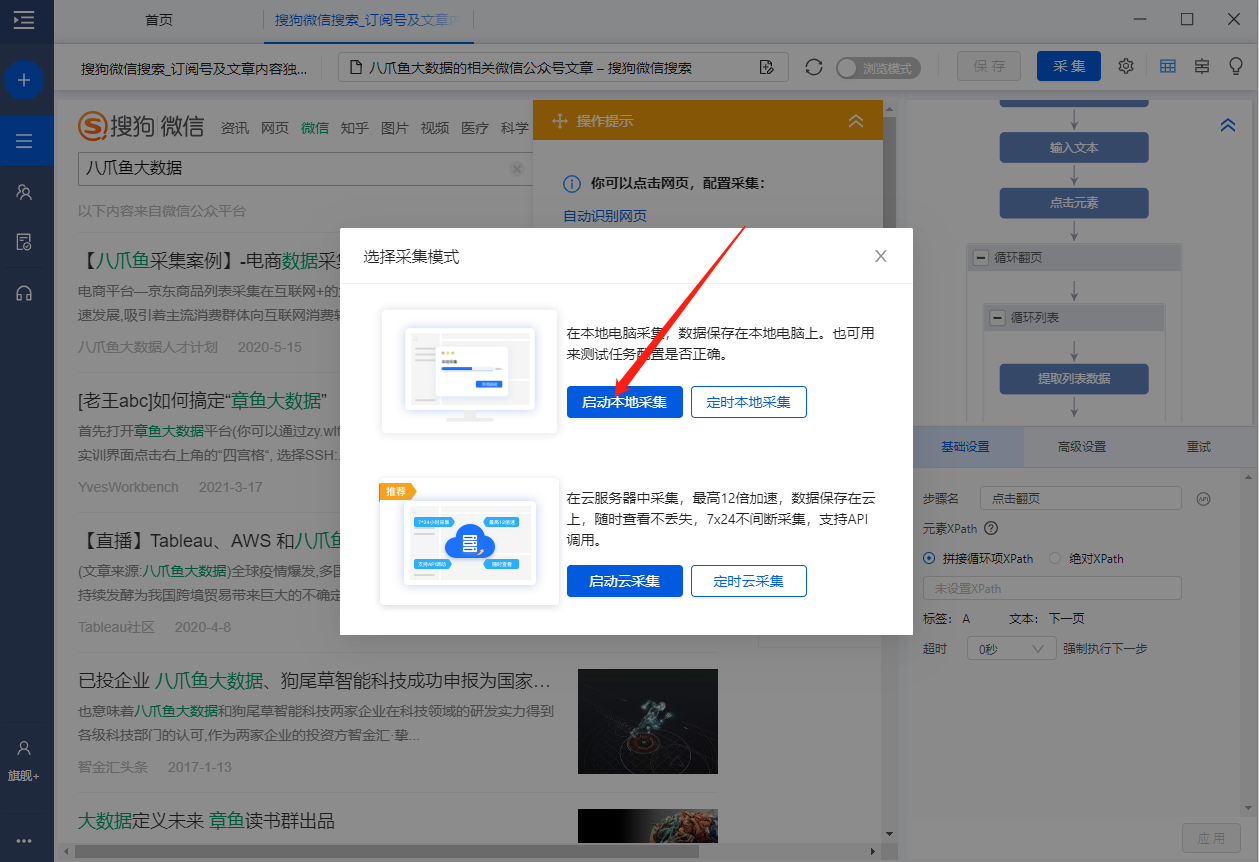
Task: Open the 网页 navigation link
Action: (275, 128)
